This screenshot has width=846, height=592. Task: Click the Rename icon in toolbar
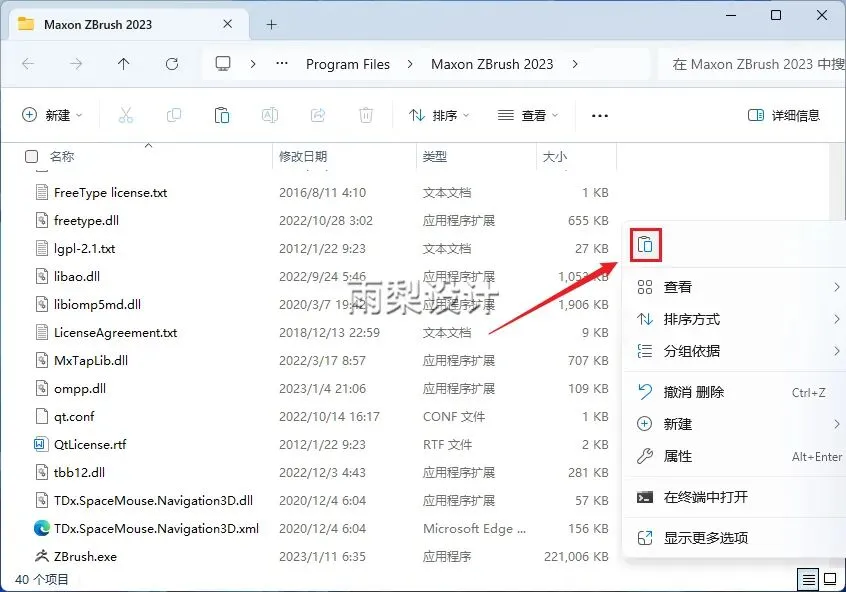pyautogui.click(x=270, y=115)
